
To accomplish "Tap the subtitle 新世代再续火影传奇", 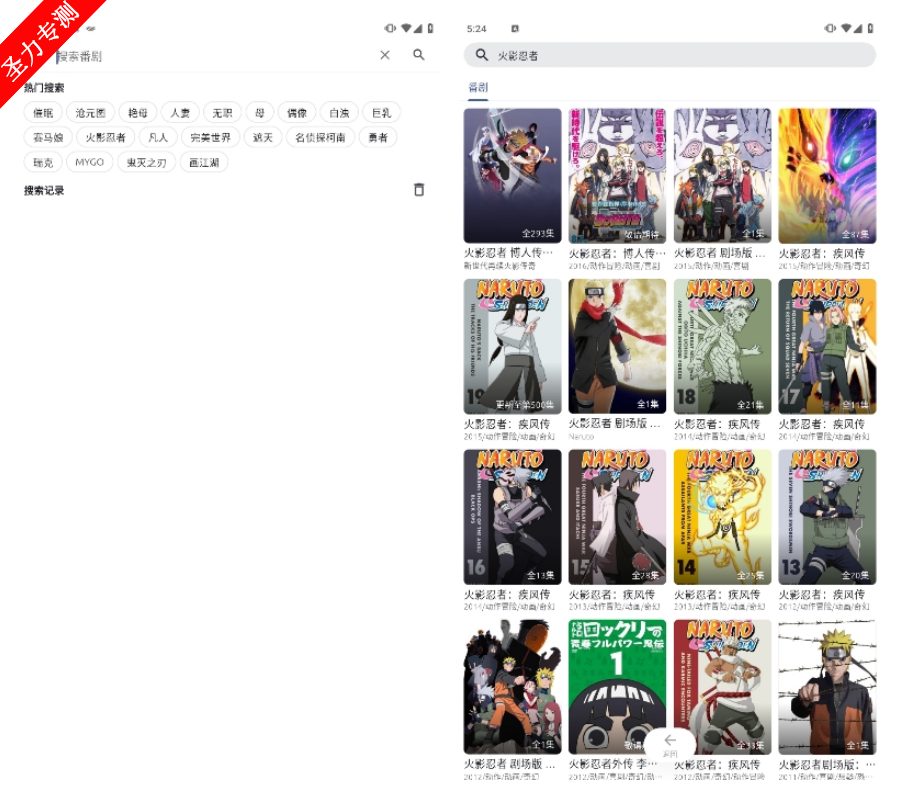I will pyautogui.click(x=500, y=266).
